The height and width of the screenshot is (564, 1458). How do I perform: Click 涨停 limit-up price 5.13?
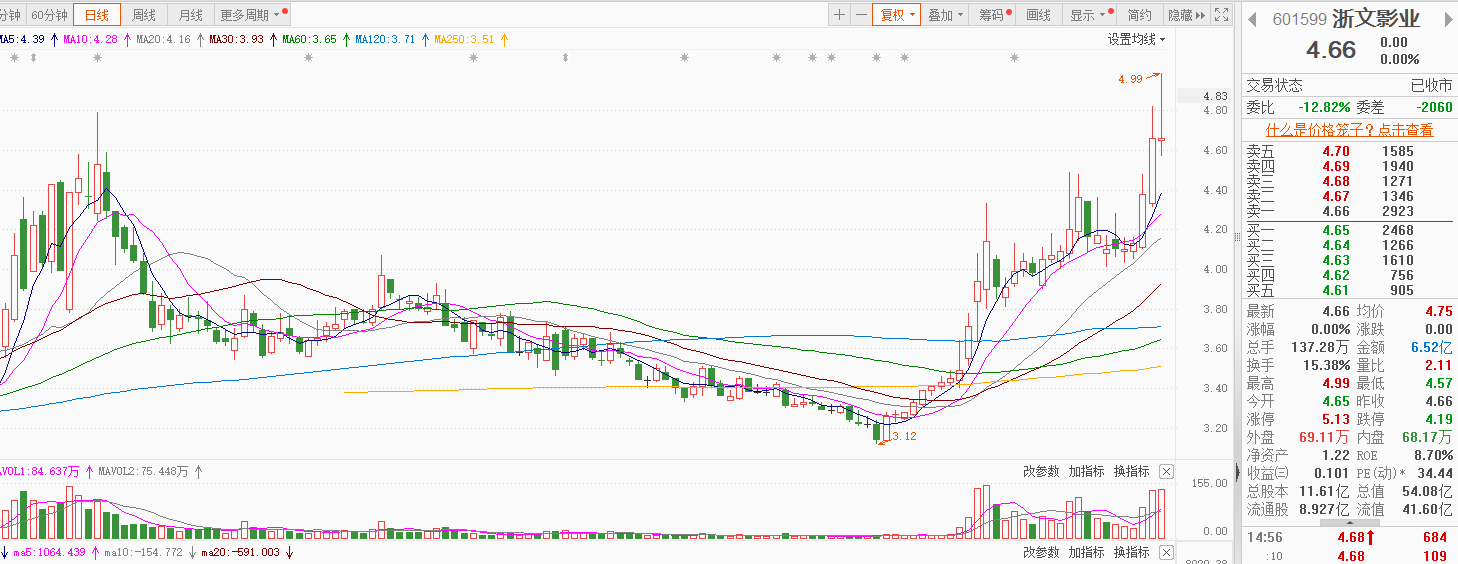click(1336, 420)
